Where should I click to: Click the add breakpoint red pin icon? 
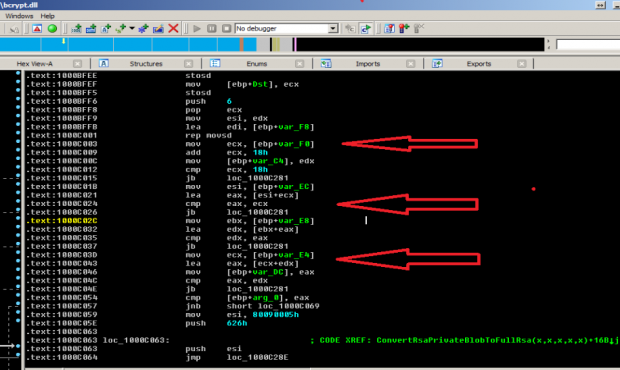(x=404, y=28)
